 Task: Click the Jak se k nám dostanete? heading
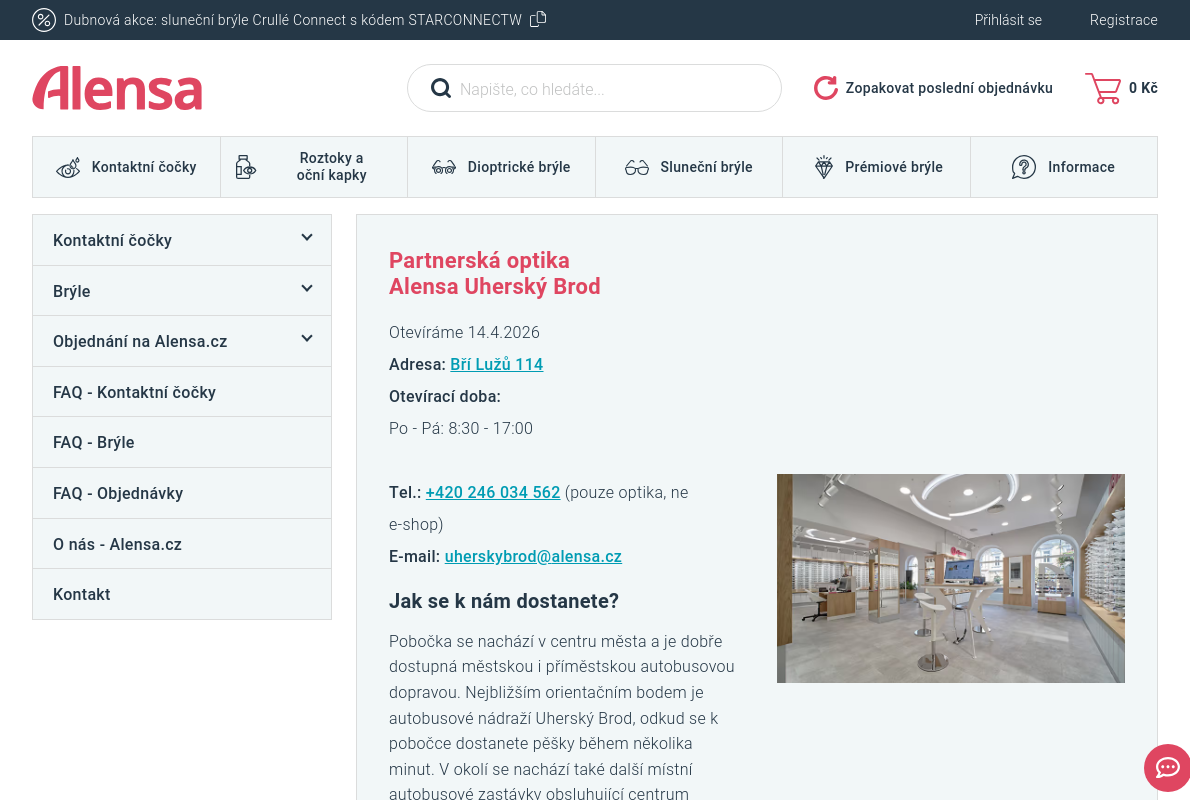click(504, 601)
